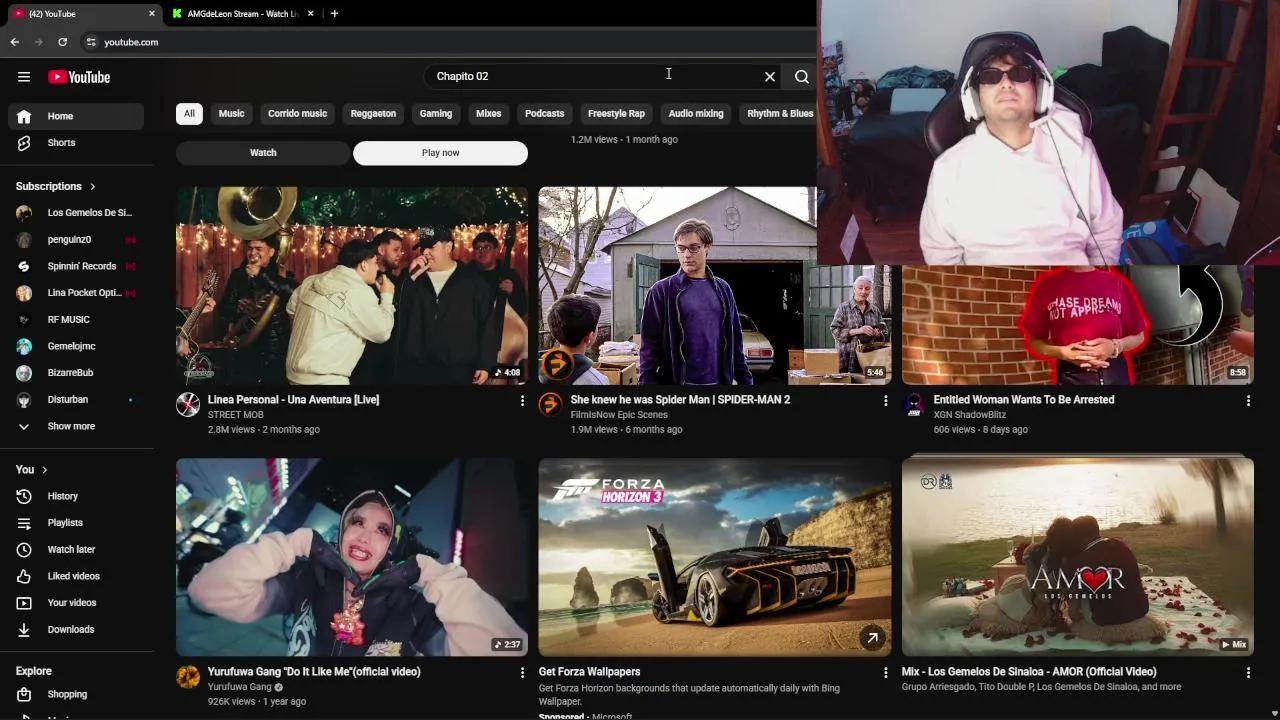Expand Show more subscriptions
1280x720 pixels.
(76, 426)
